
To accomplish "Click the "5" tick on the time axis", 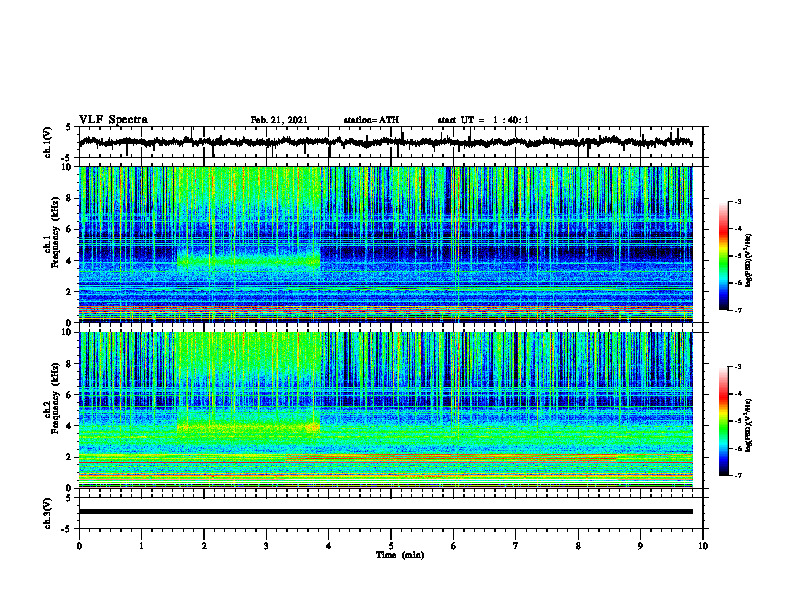I will (391, 546).
